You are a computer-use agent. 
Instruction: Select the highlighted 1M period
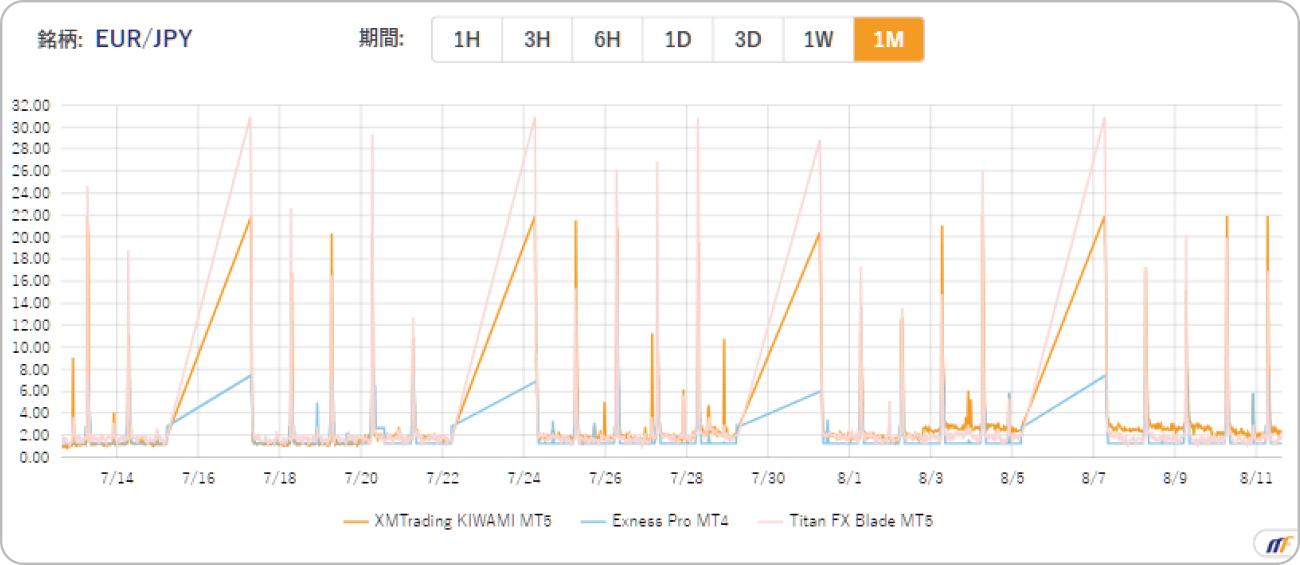point(888,40)
